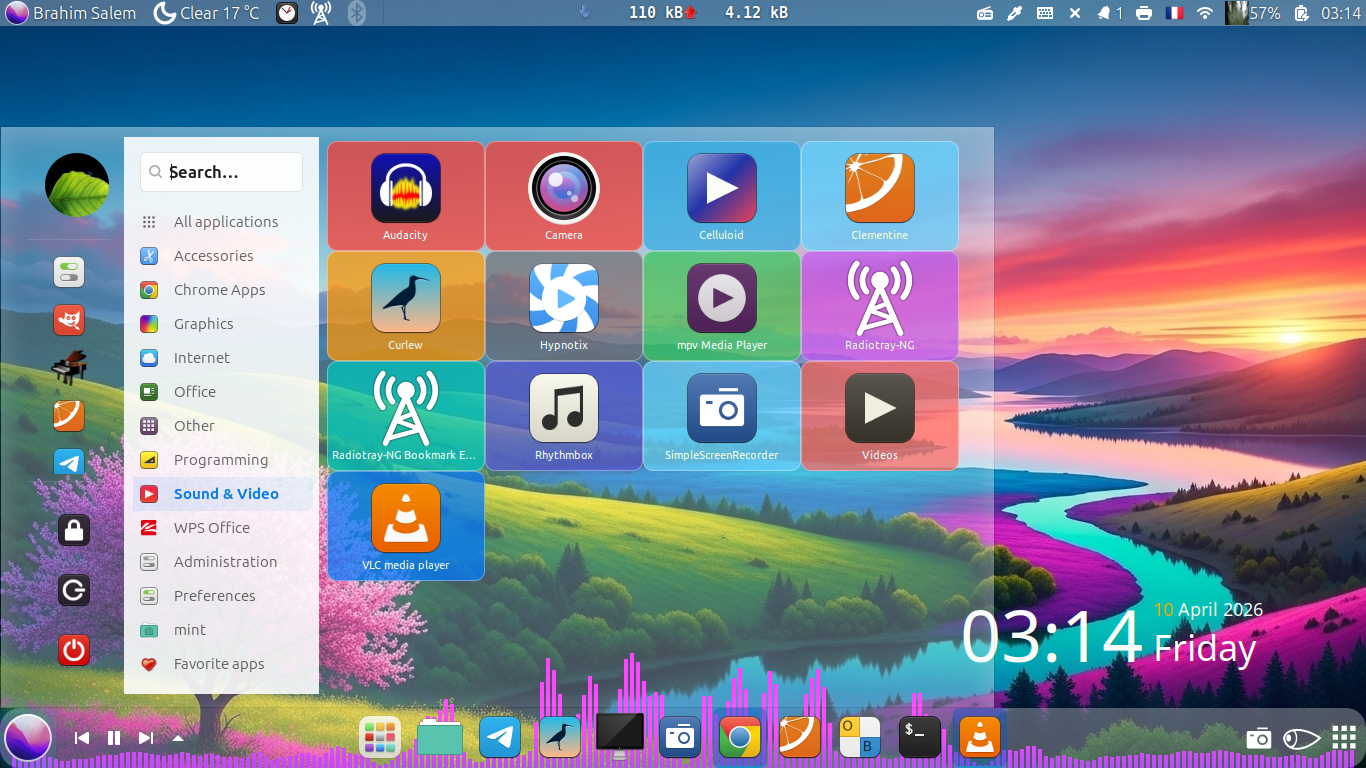Expand the media player applet arrow
The height and width of the screenshot is (768, 1366).
(x=177, y=738)
